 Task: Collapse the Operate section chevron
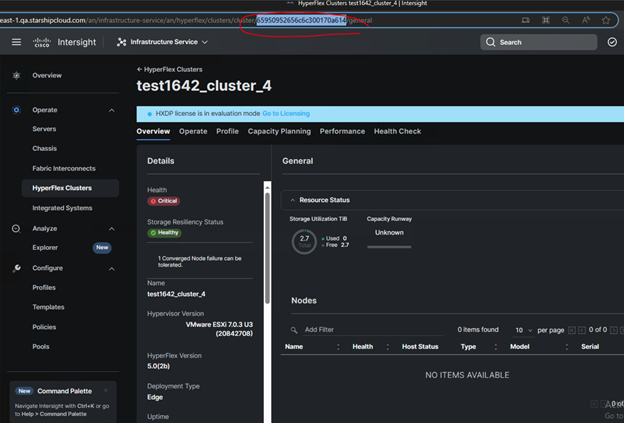pos(112,110)
